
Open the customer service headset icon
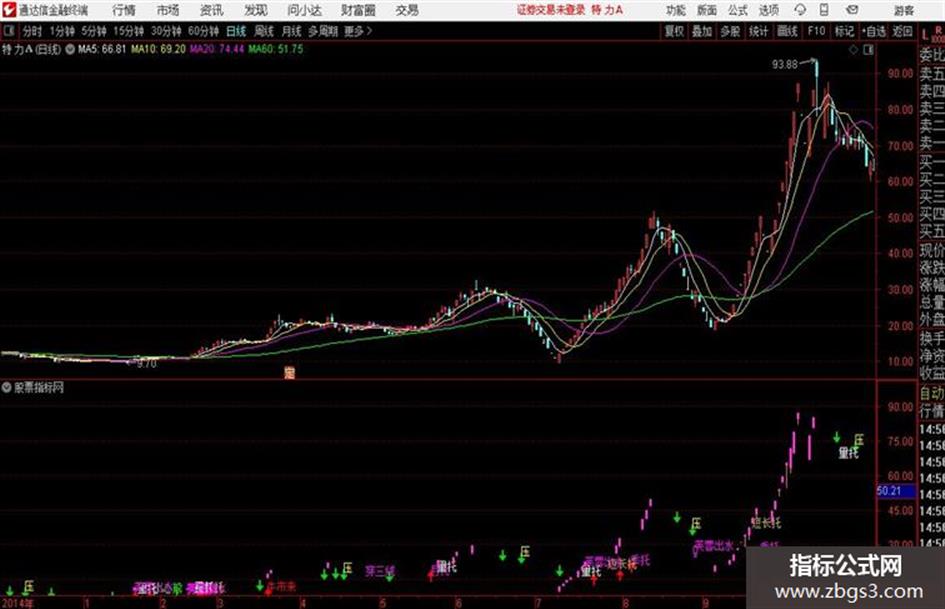[800, 10]
